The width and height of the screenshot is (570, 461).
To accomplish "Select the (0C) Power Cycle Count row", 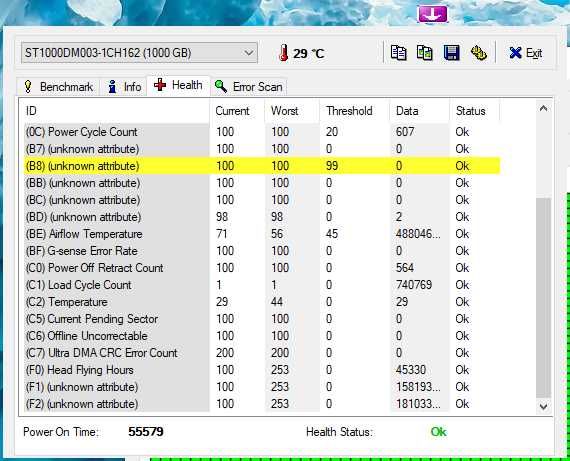I will (262, 132).
